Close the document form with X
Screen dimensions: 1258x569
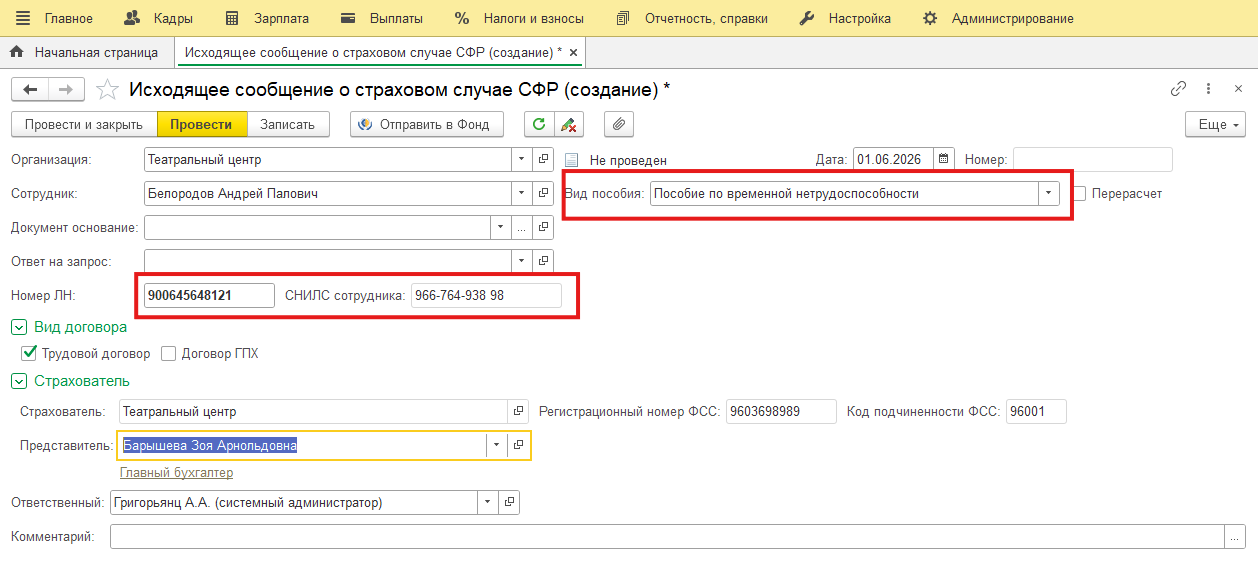pyautogui.click(x=1239, y=88)
